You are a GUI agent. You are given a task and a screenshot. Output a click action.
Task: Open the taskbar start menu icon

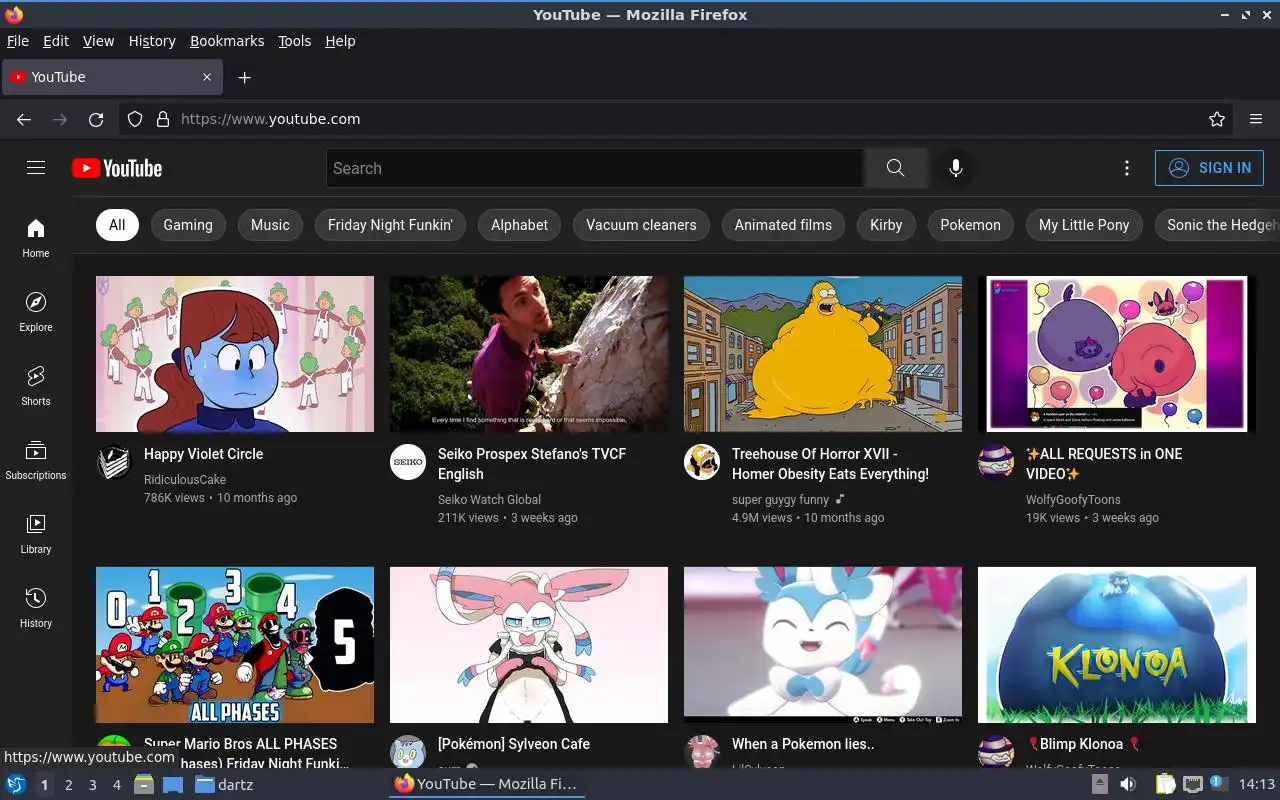point(16,784)
